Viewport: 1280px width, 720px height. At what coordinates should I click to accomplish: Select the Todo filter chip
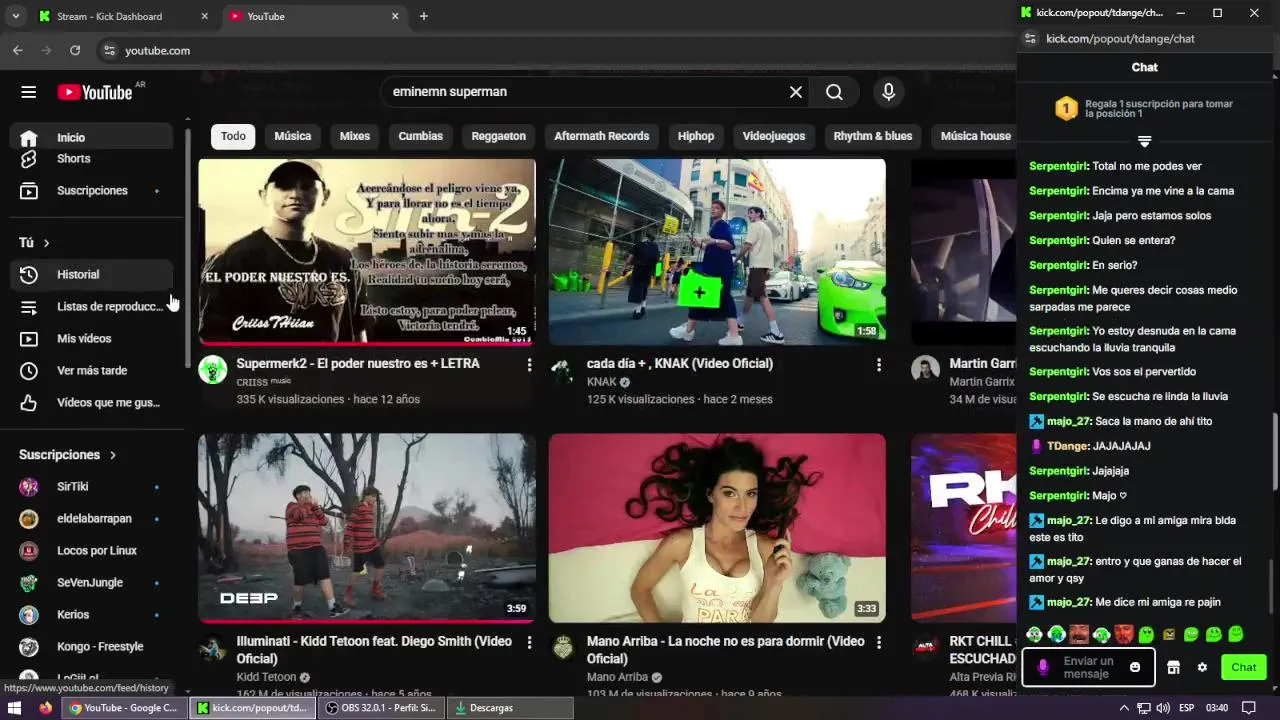[x=233, y=136]
